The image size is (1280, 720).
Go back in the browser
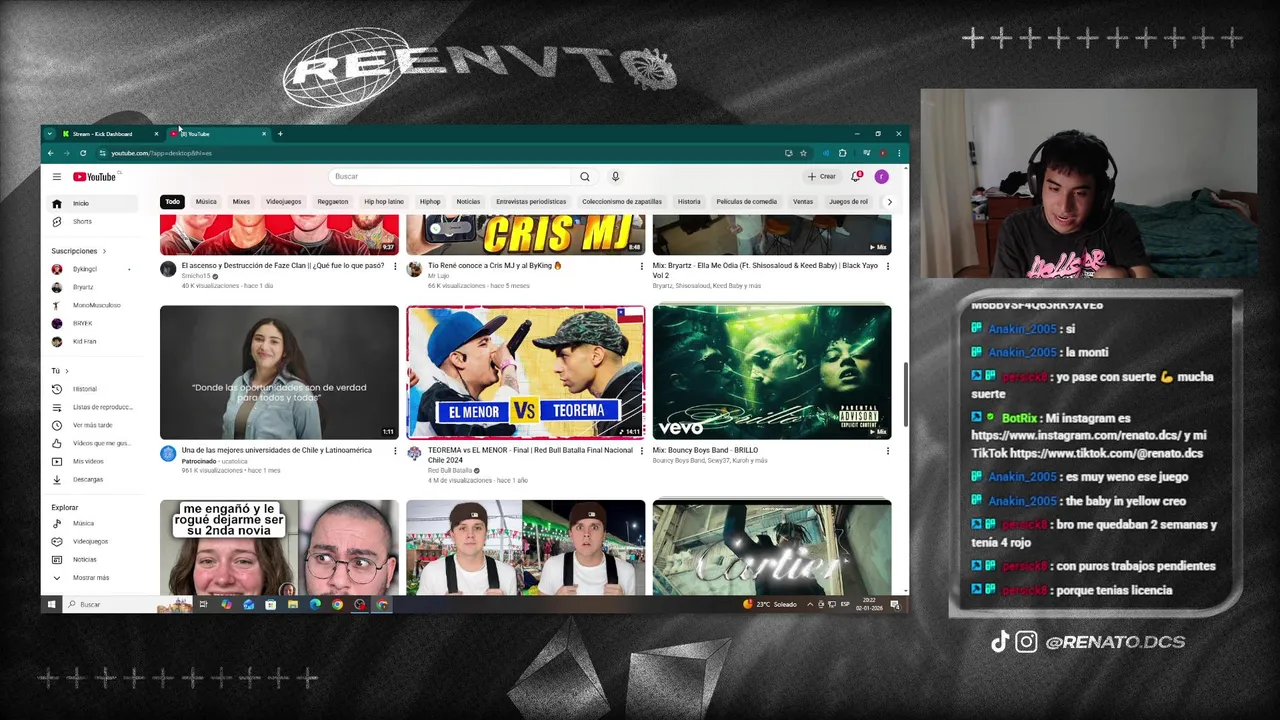[50, 153]
